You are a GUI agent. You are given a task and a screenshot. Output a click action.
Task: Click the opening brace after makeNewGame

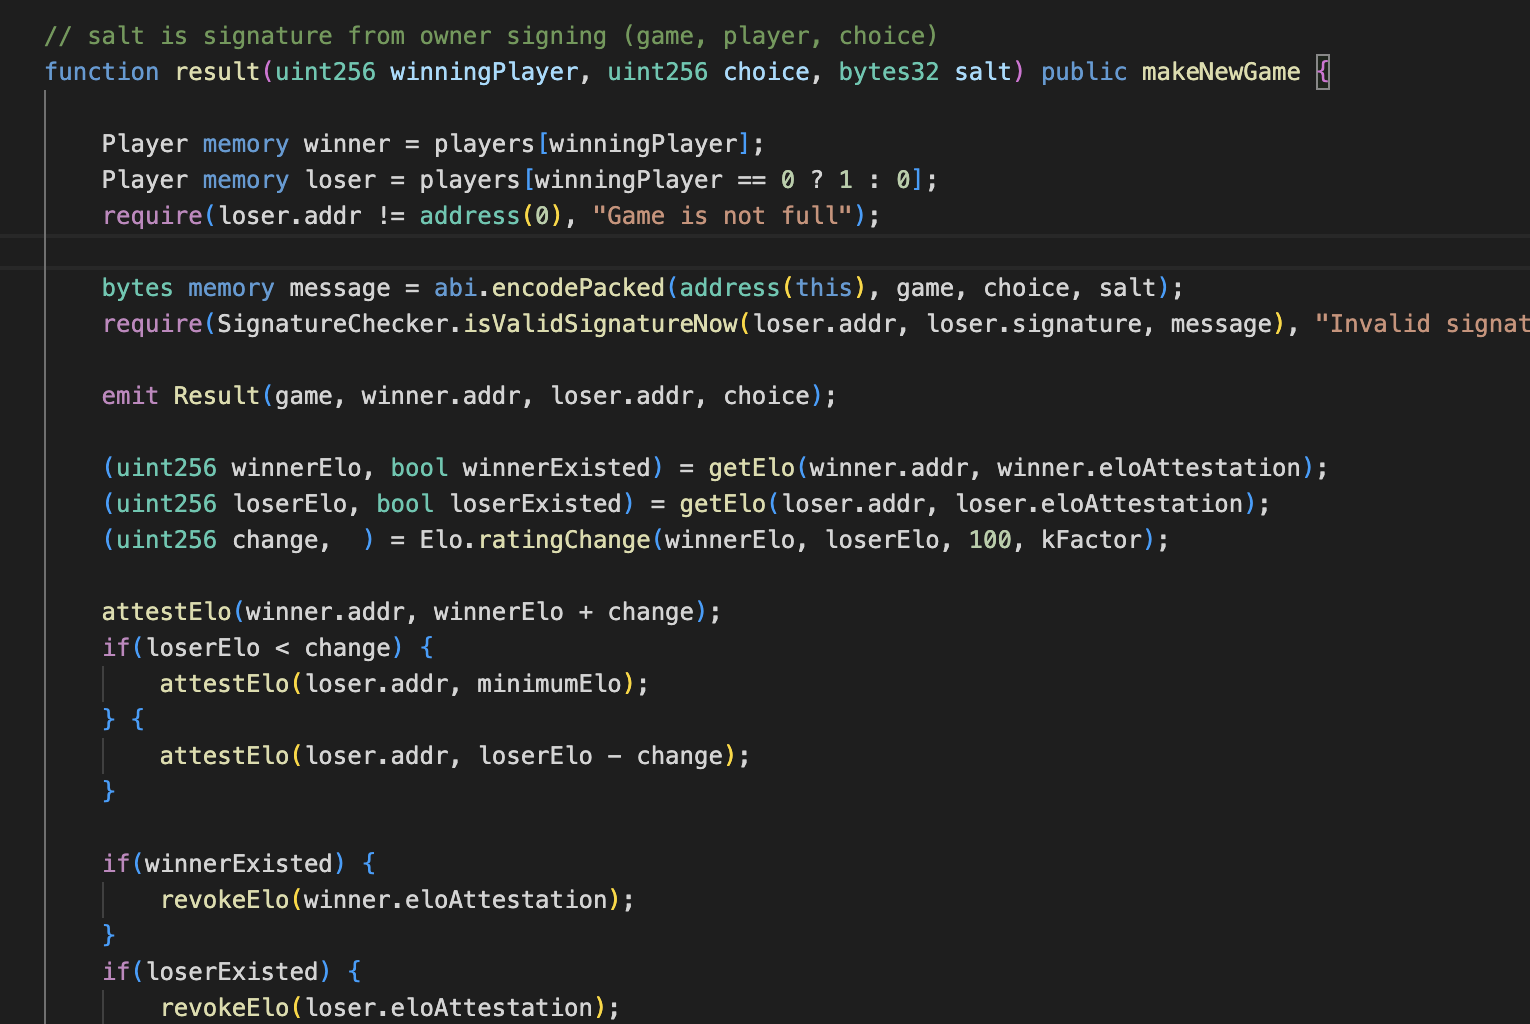[x=1323, y=72]
